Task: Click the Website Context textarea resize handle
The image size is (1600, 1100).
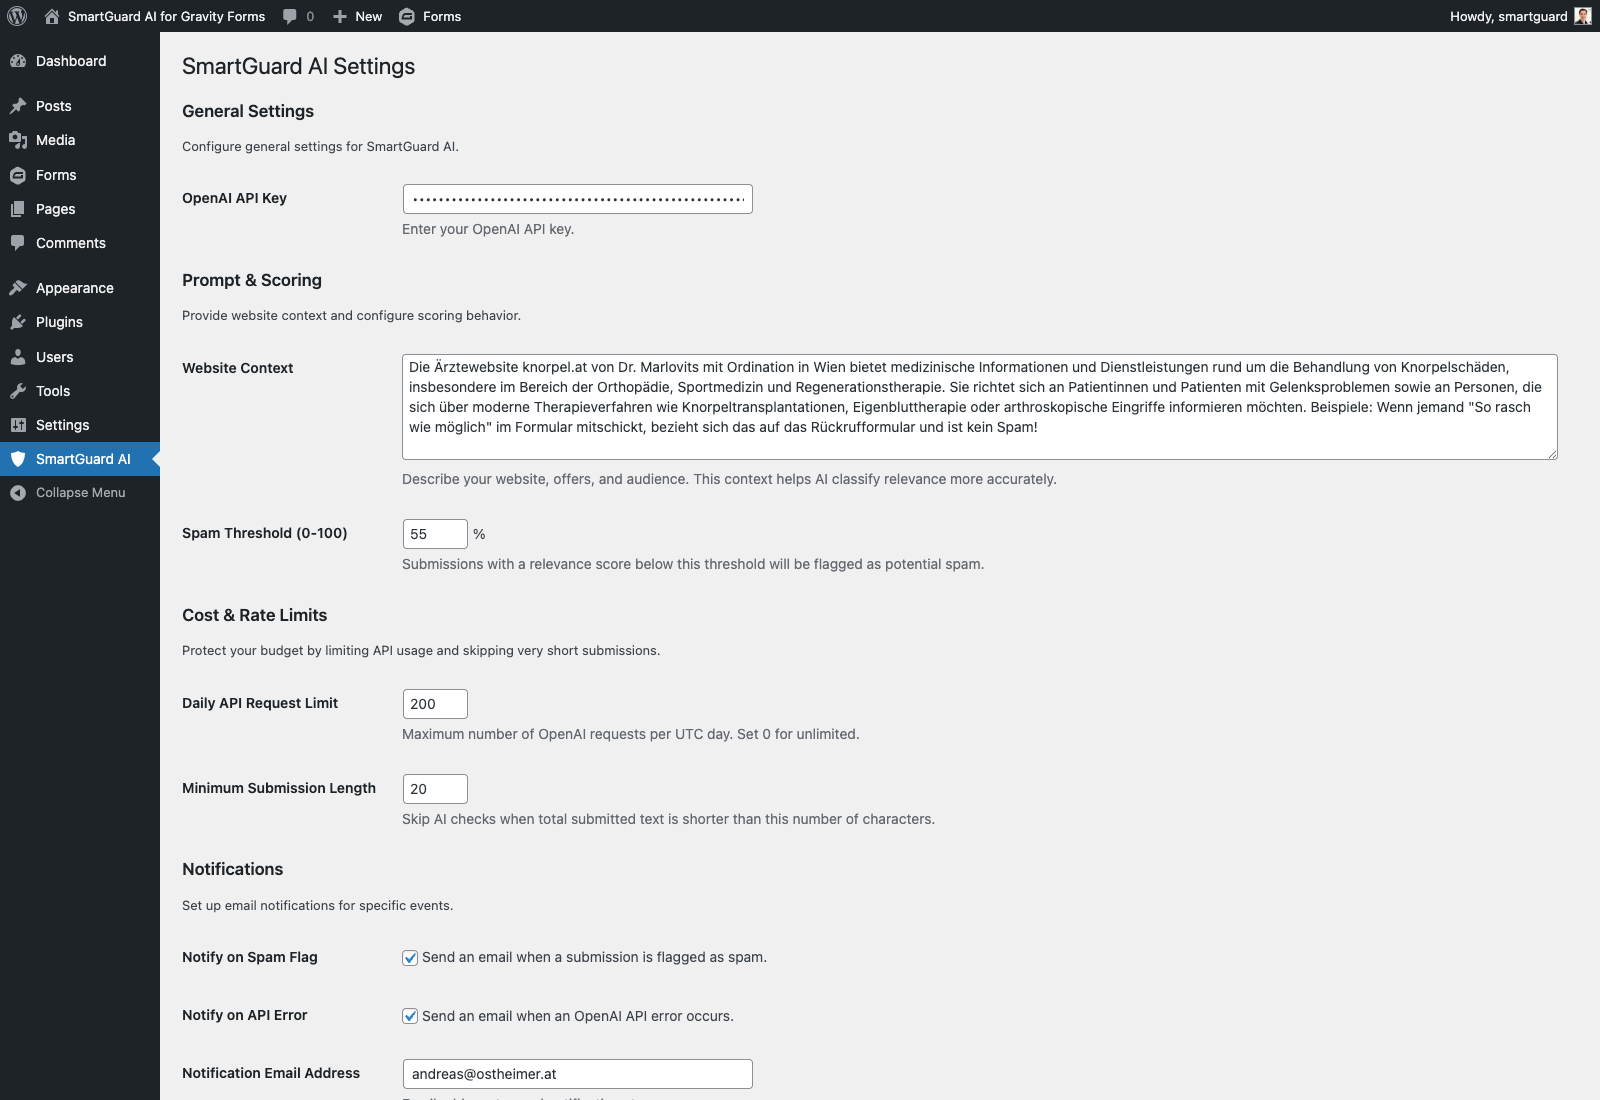Action: pos(1552,454)
